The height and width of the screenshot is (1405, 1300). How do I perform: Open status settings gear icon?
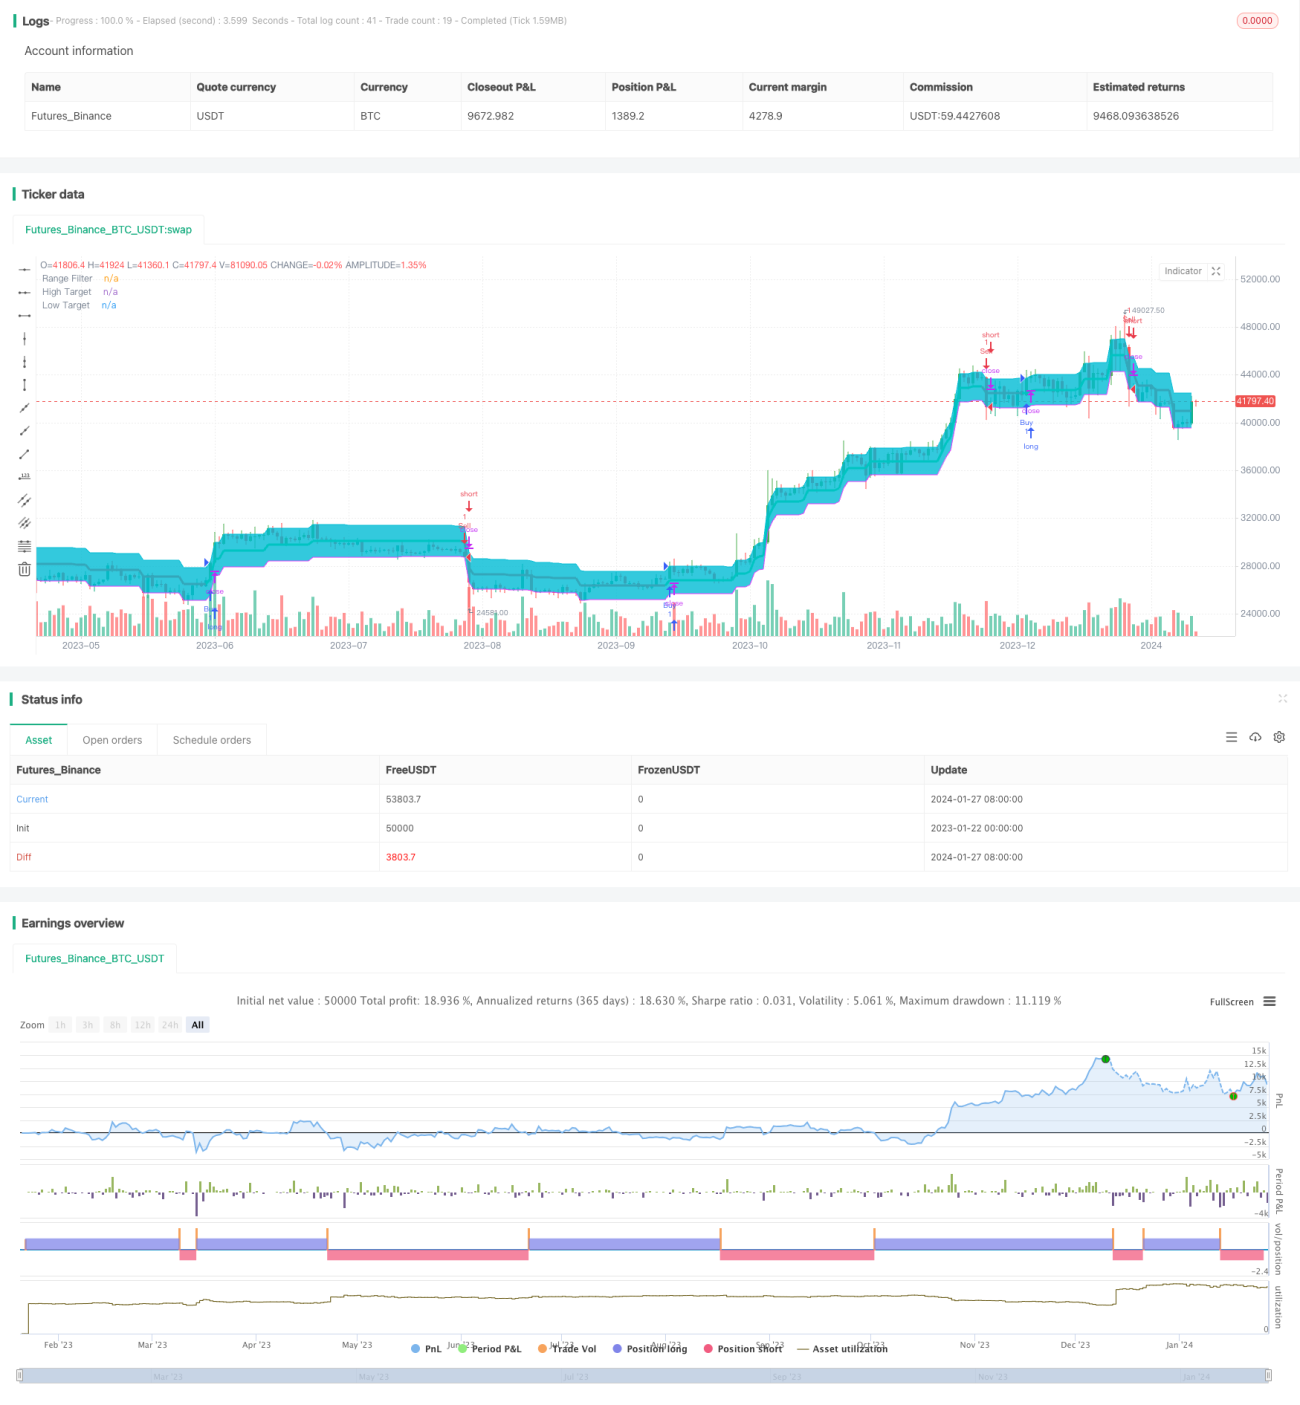click(1279, 737)
